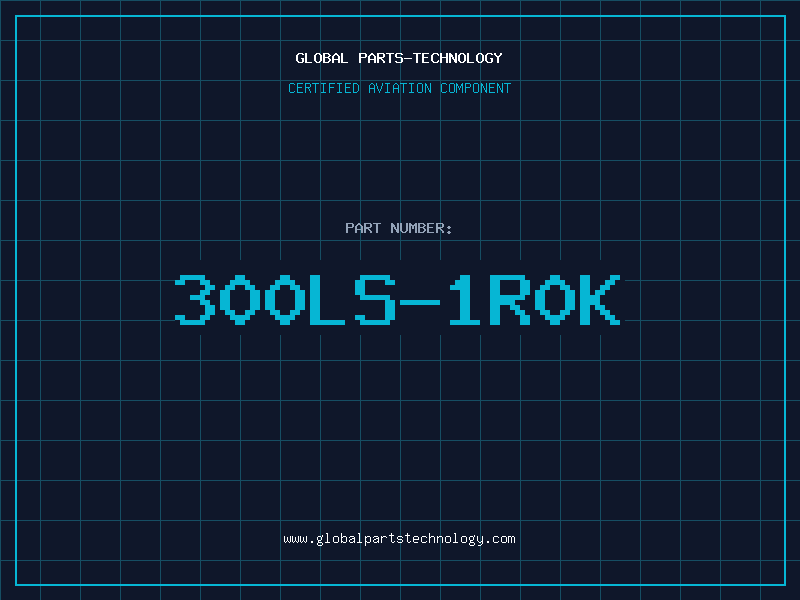
Task: Click the digit 1 after the dash
Action: click(x=465, y=300)
